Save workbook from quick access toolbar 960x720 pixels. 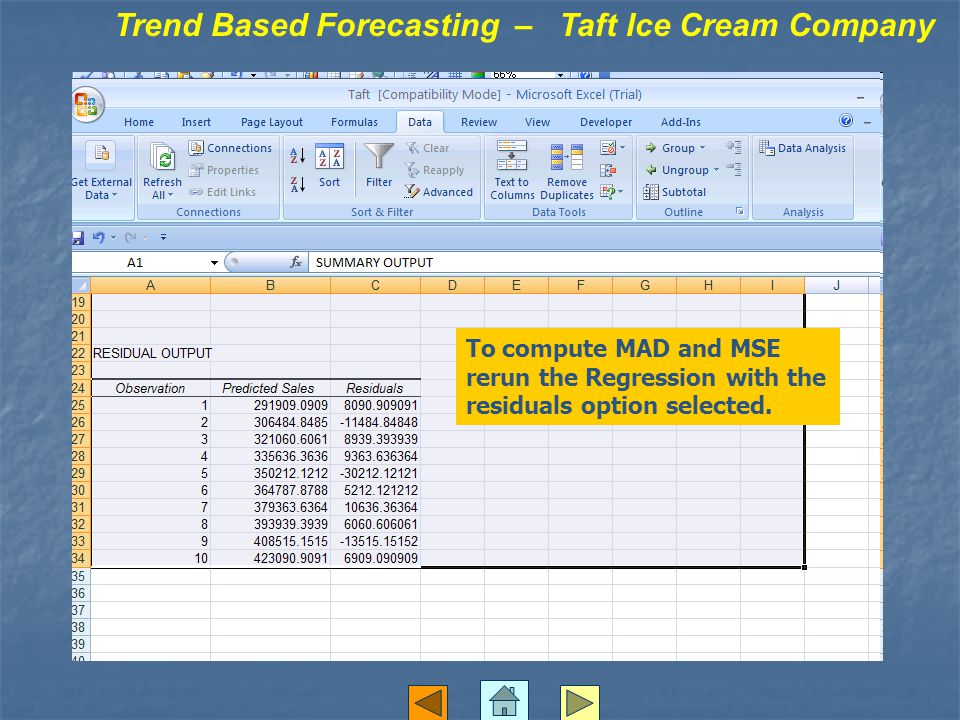tap(78, 238)
